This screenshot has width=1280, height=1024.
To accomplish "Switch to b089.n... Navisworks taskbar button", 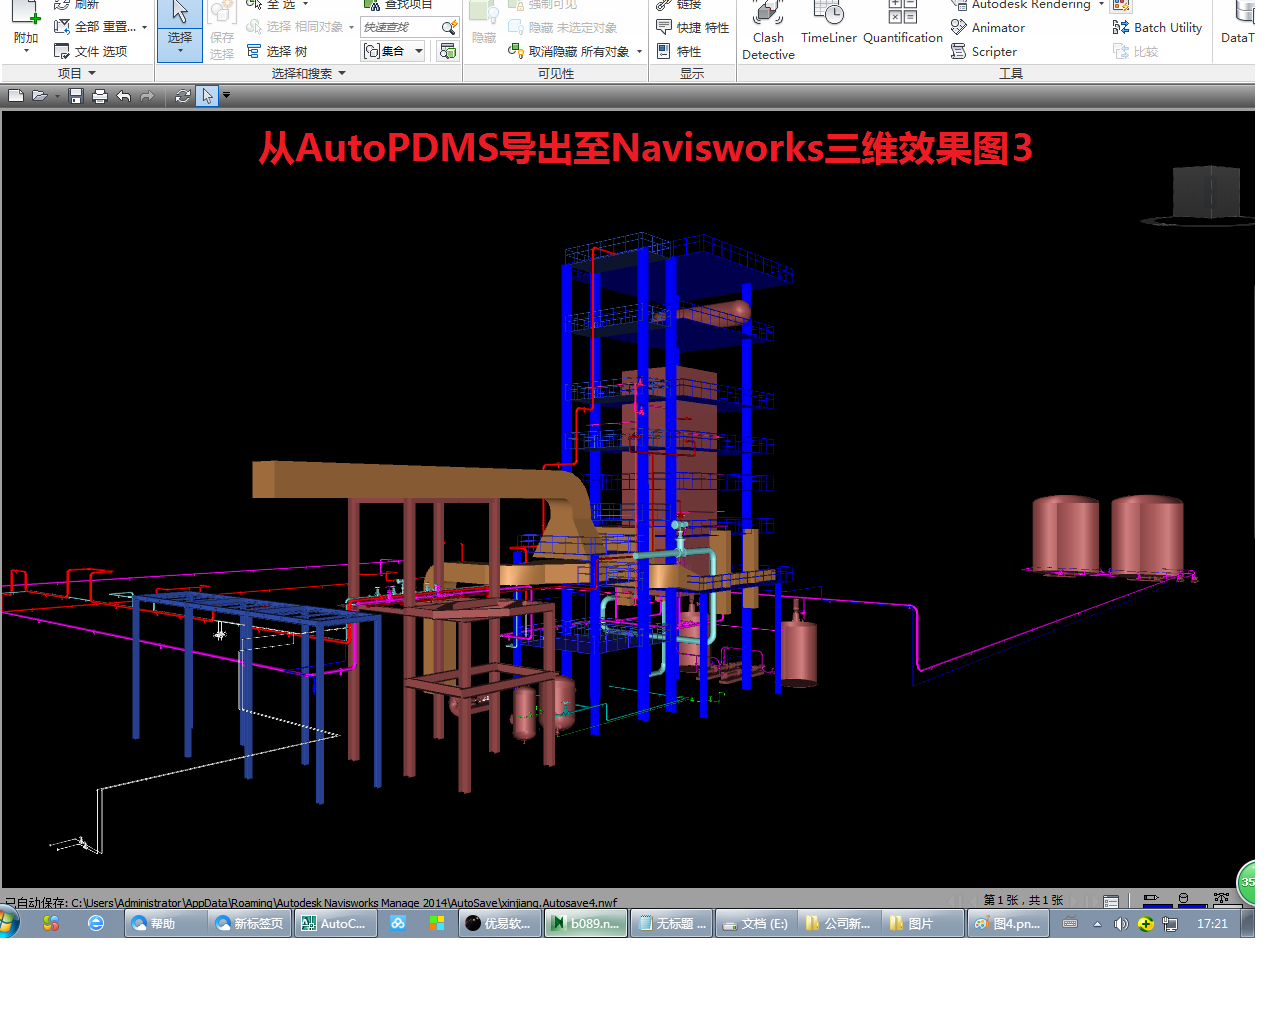I will click(586, 923).
